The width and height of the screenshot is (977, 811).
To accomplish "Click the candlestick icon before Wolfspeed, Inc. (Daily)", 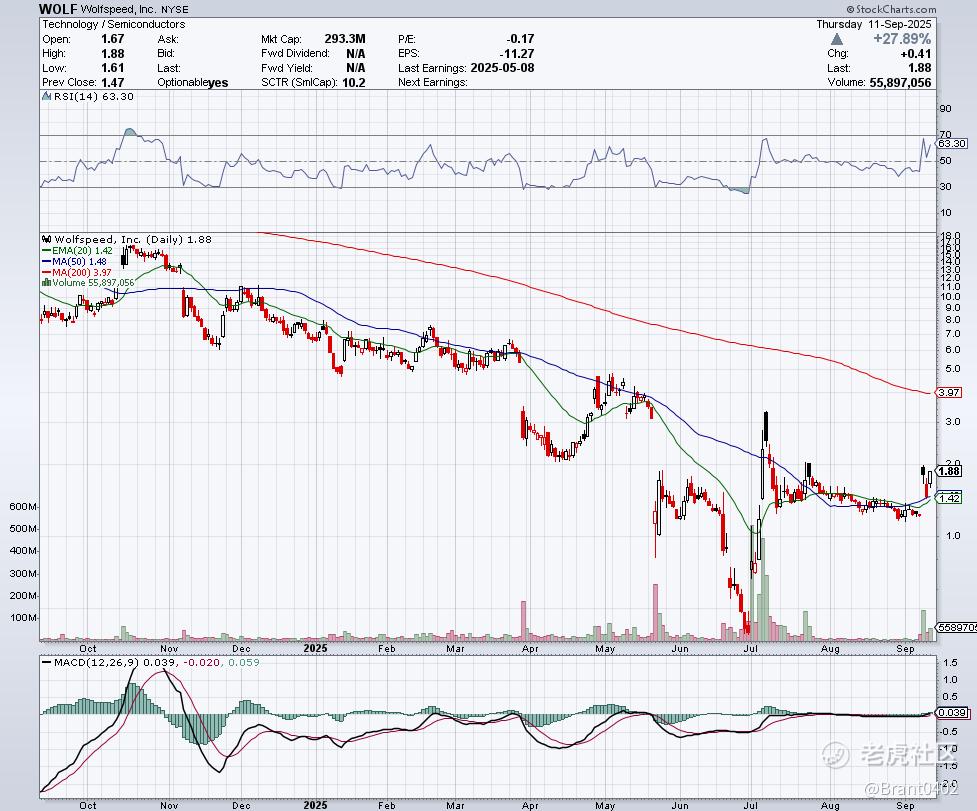I will tap(47, 239).
